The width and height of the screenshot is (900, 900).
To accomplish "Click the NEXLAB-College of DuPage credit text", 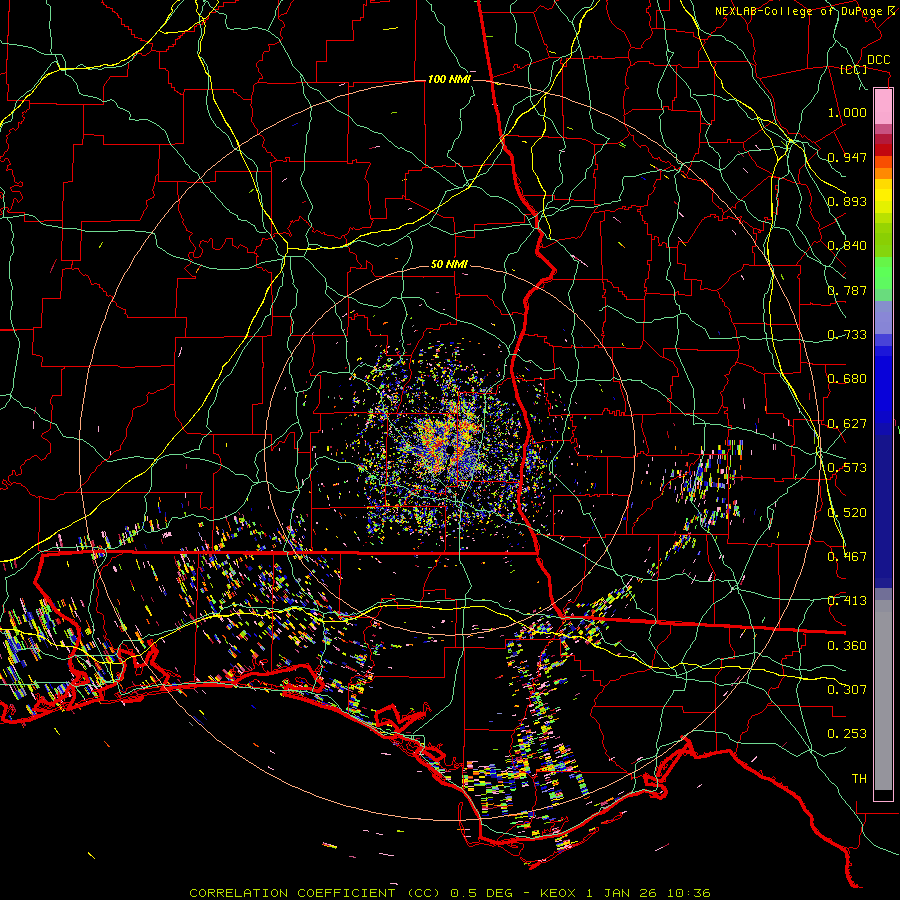I will click(801, 11).
